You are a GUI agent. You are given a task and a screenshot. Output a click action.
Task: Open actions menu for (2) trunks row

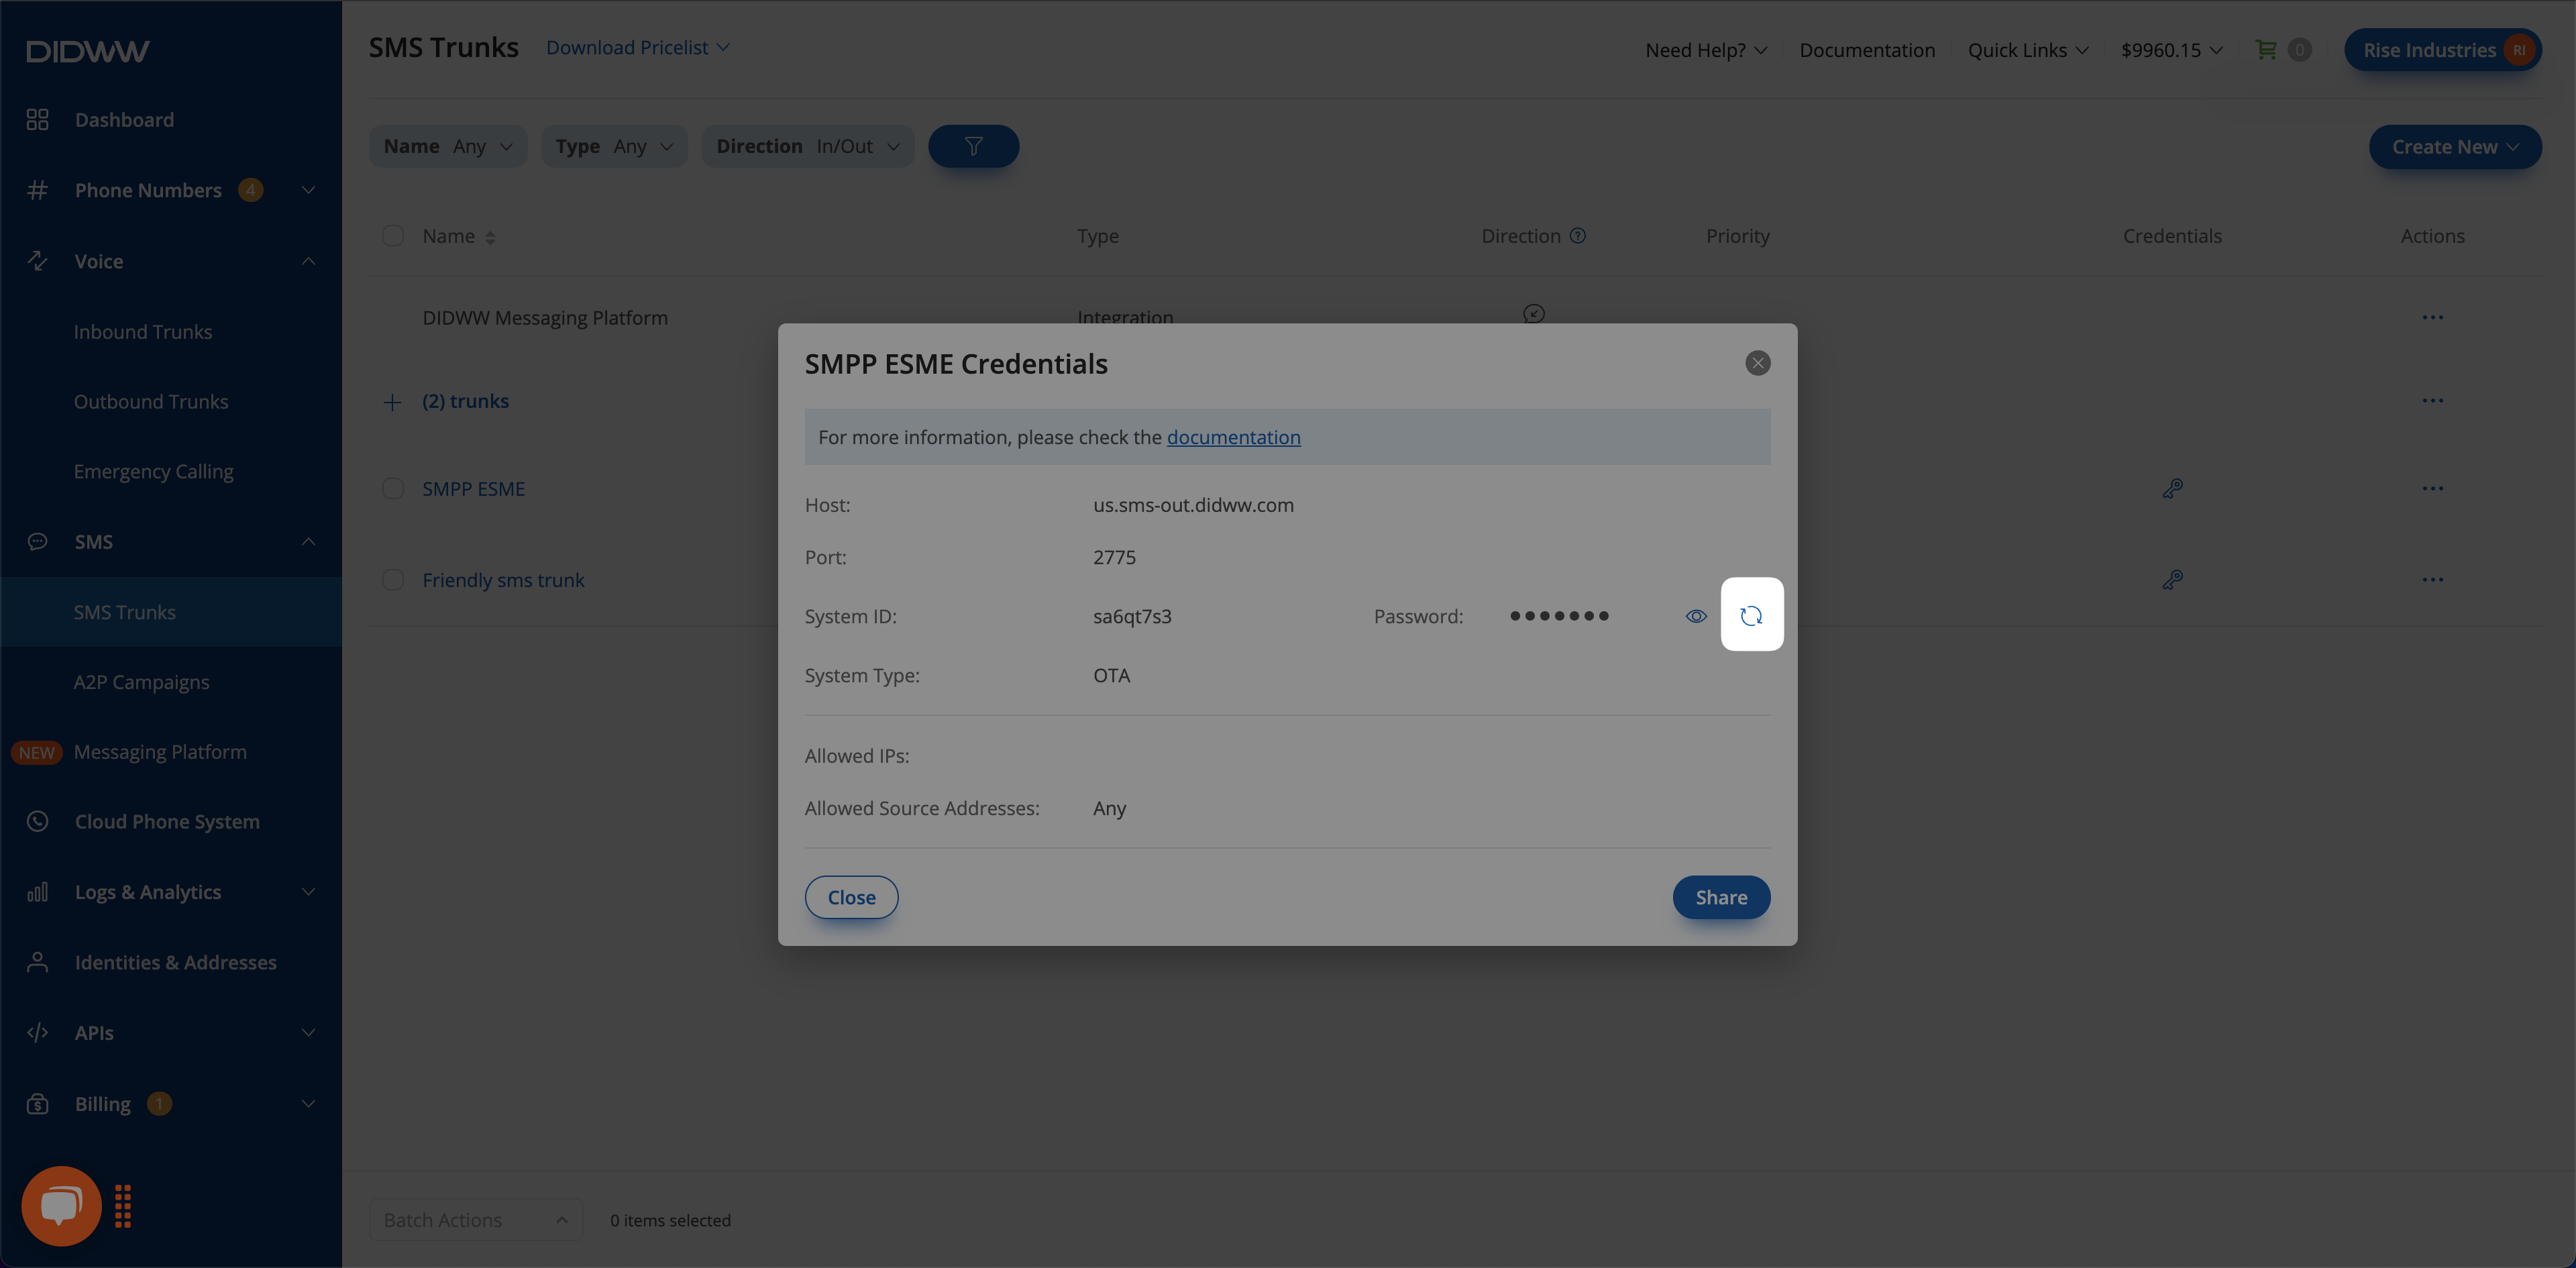[x=2432, y=401]
